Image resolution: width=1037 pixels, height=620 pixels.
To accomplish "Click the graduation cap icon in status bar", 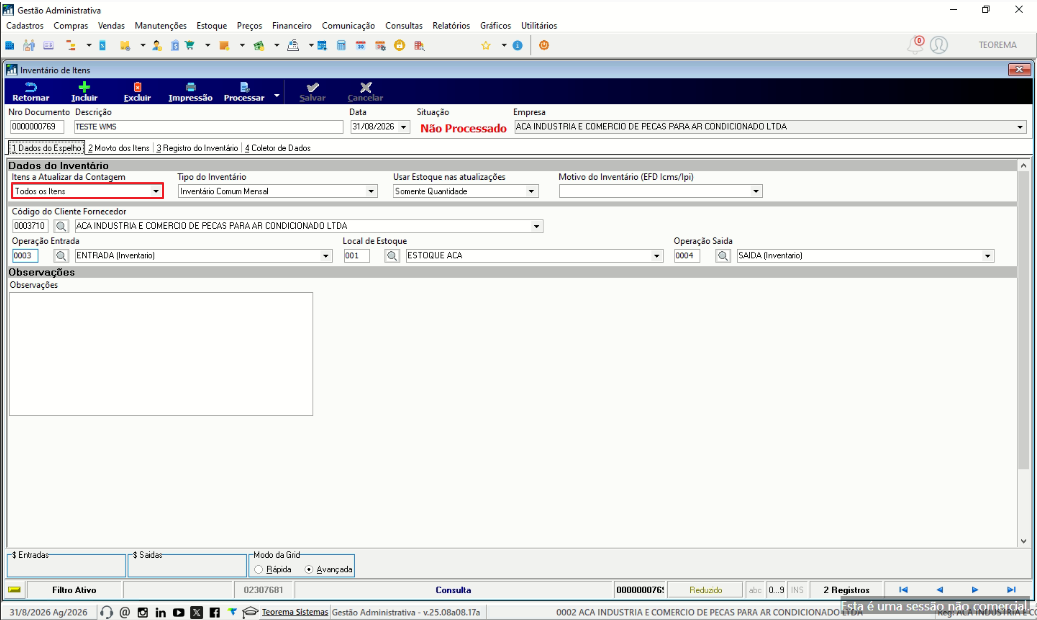I will (250, 613).
